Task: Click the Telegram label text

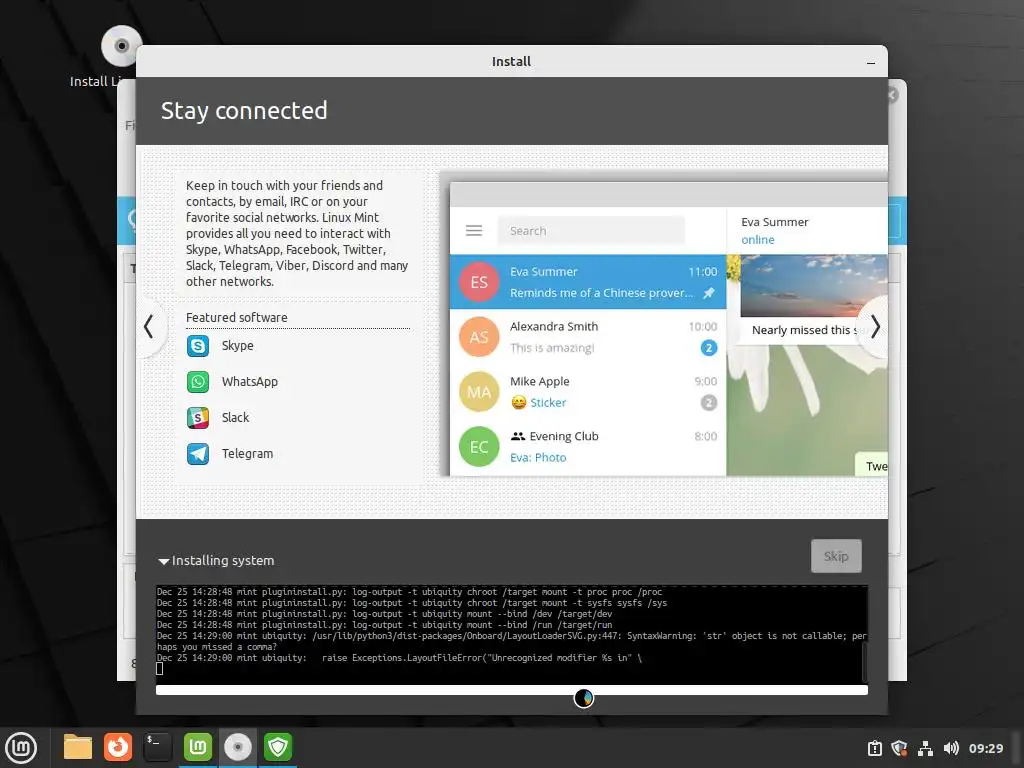Action: (x=248, y=453)
